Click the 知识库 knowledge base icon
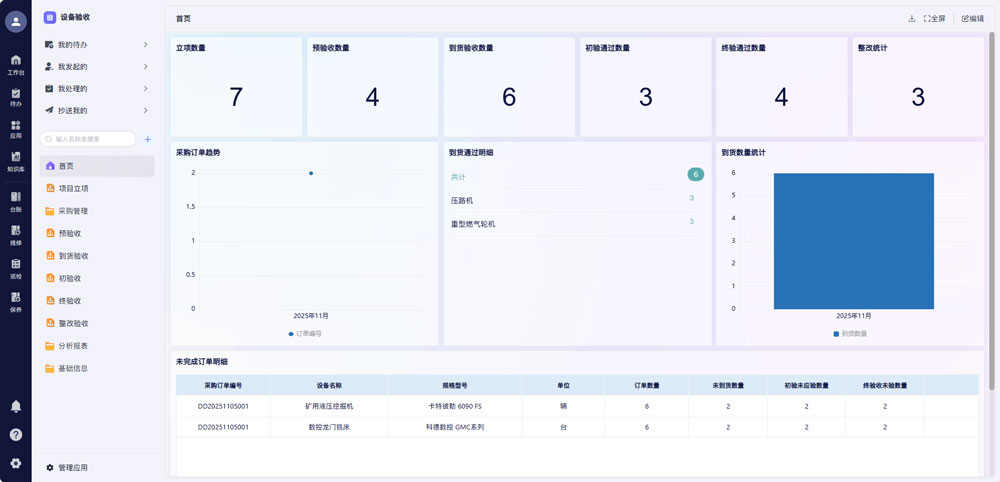This screenshot has width=1000, height=482. click(x=15, y=161)
